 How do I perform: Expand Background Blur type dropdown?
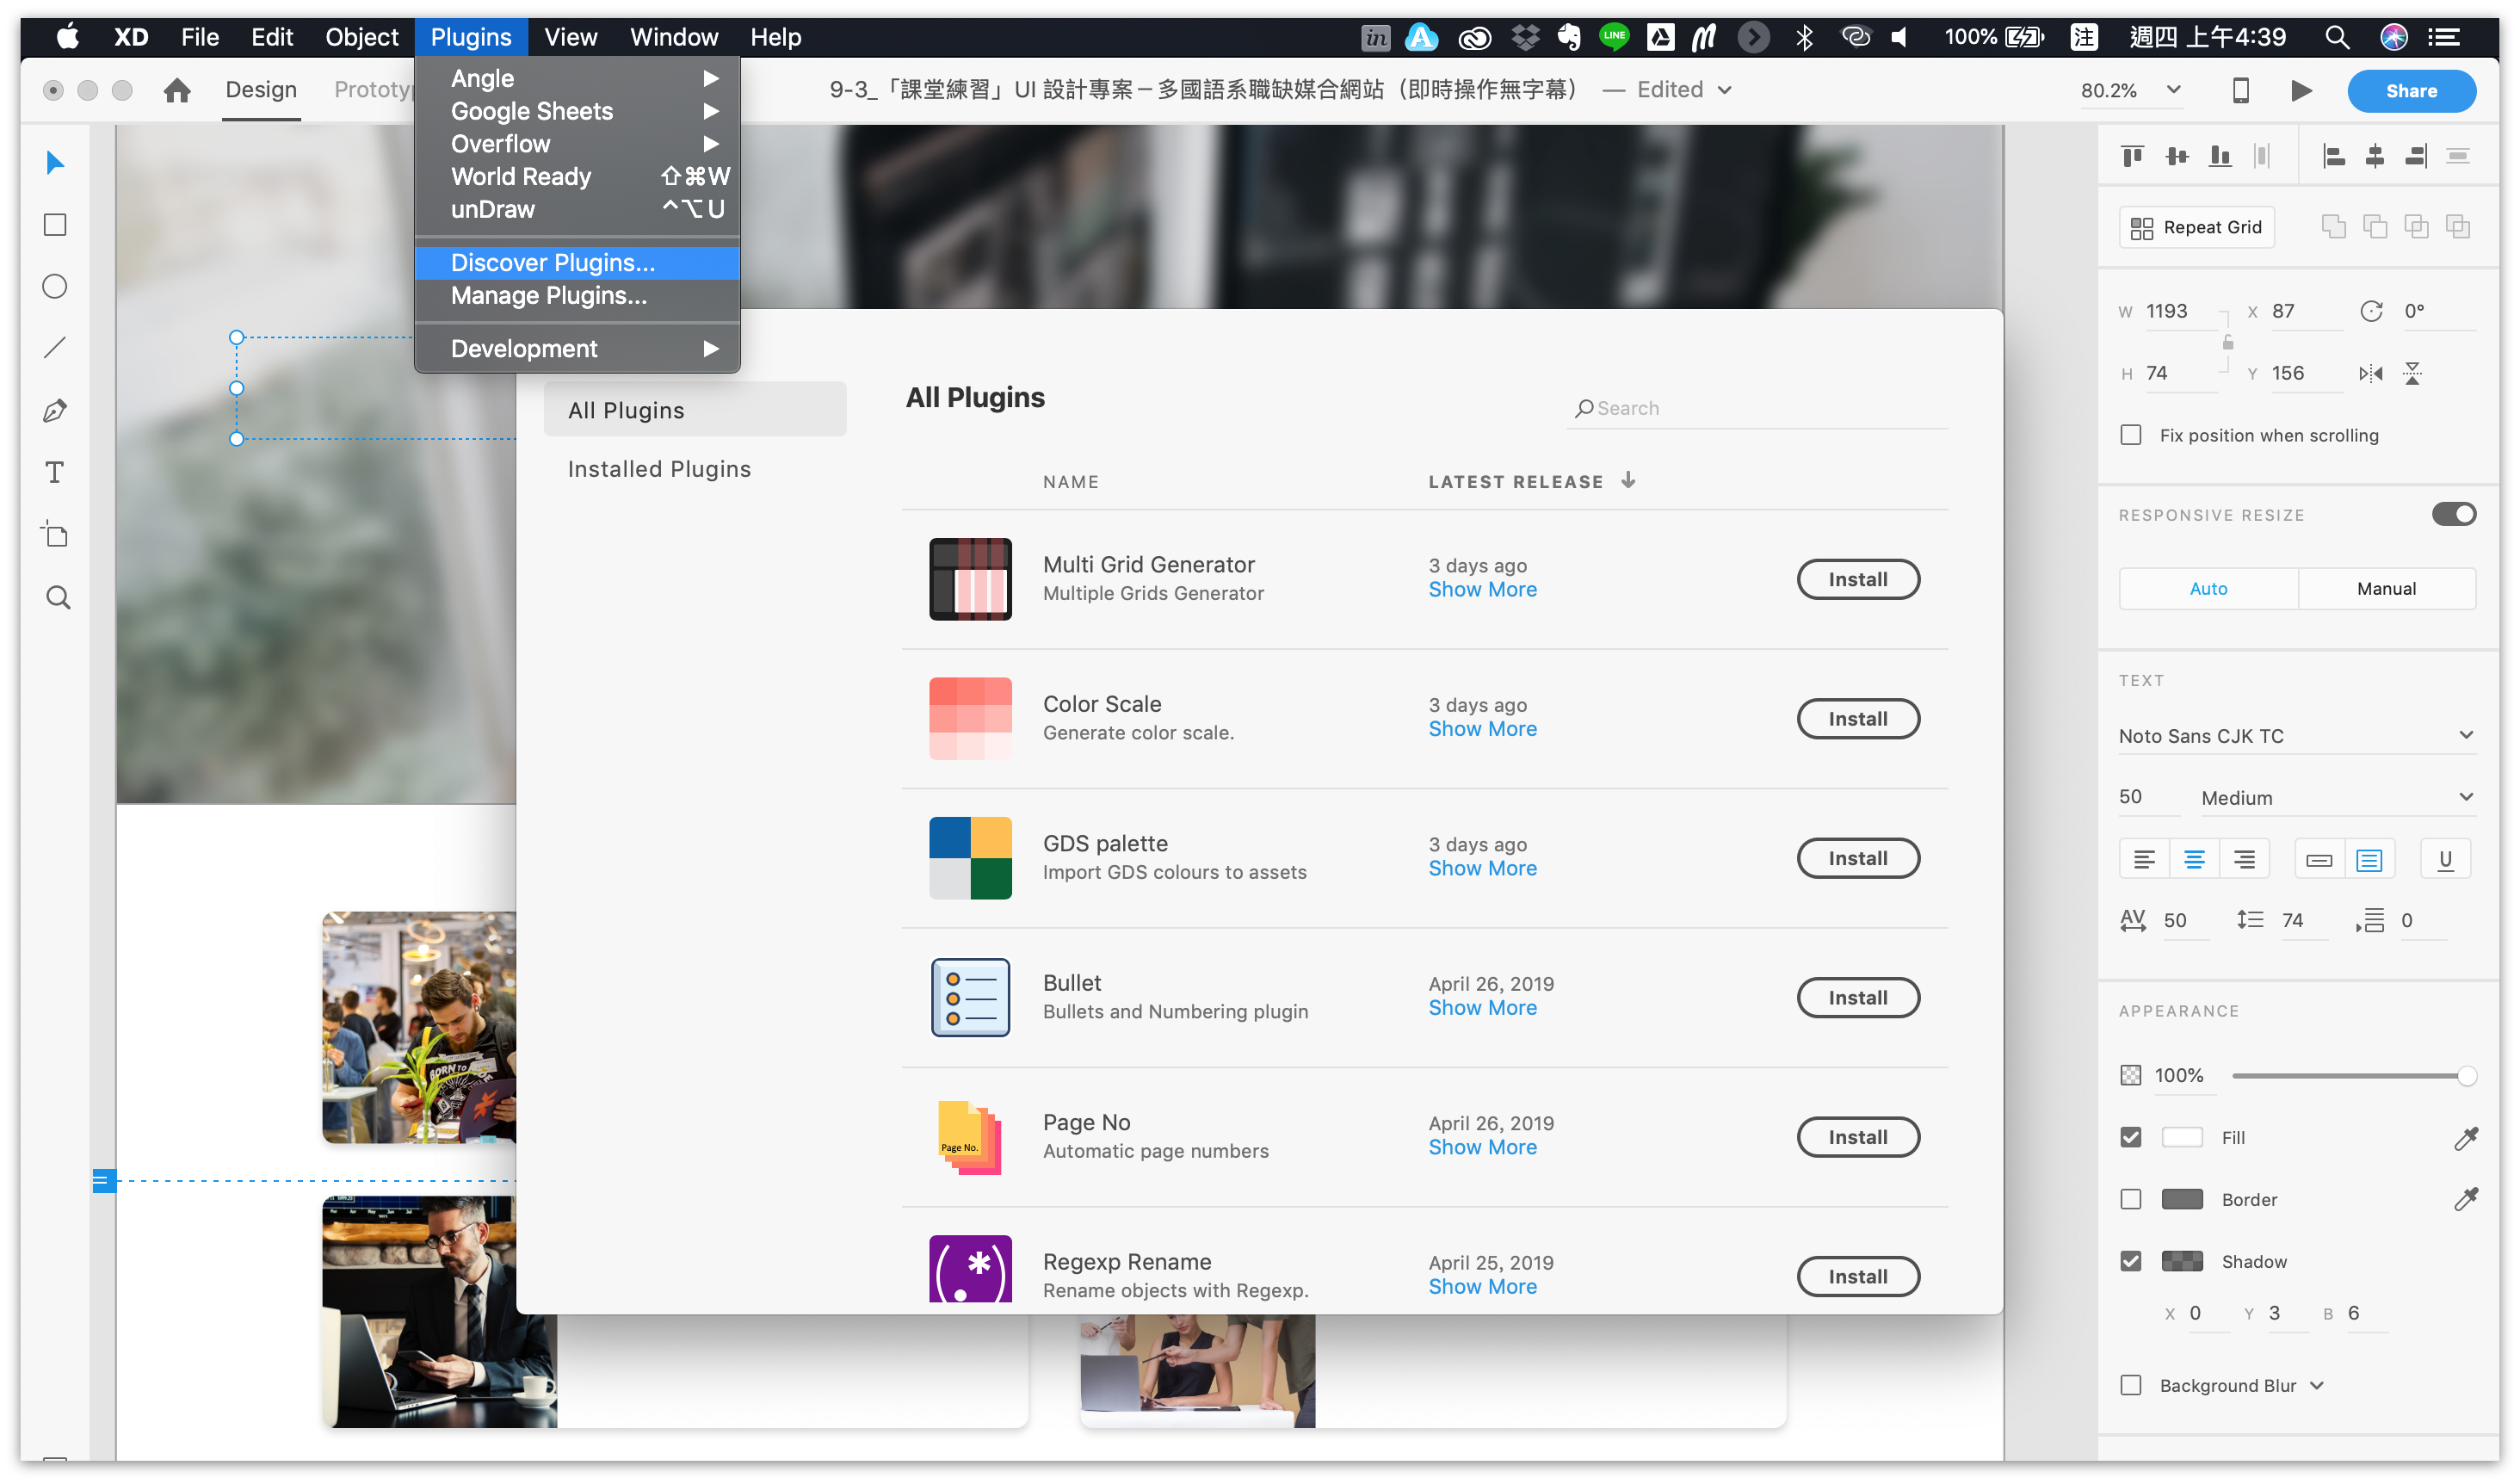(x=2316, y=1386)
